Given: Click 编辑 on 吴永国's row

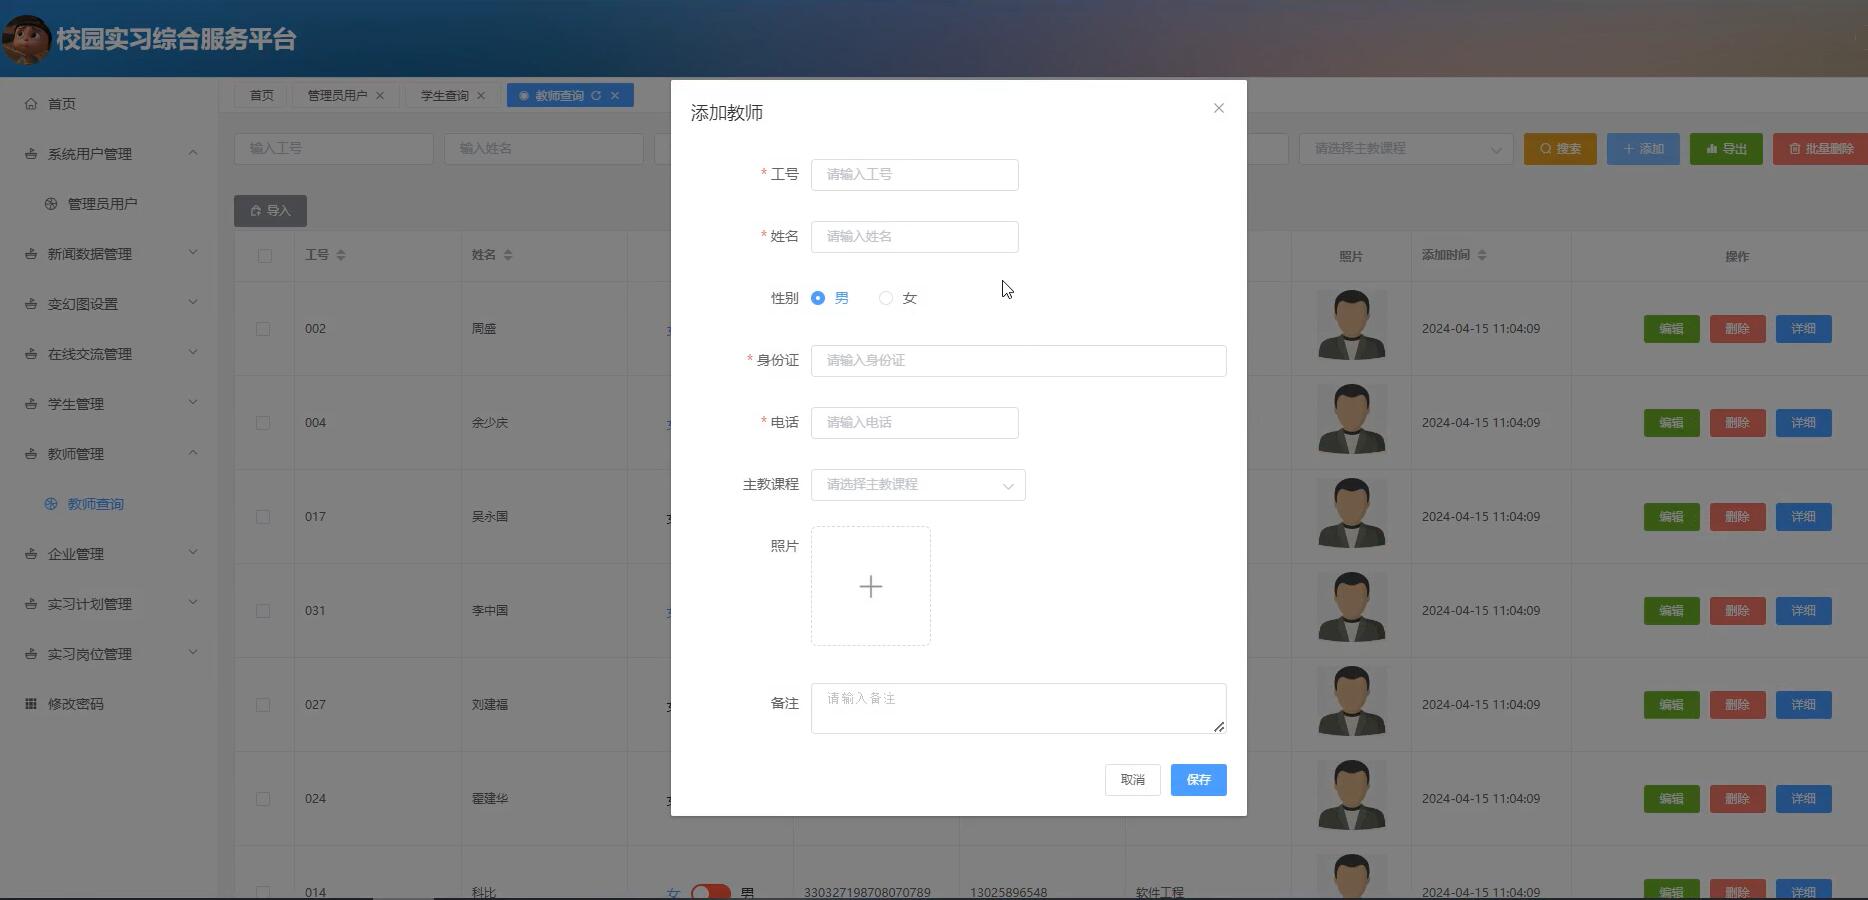Looking at the screenshot, I should [x=1670, y=517].
